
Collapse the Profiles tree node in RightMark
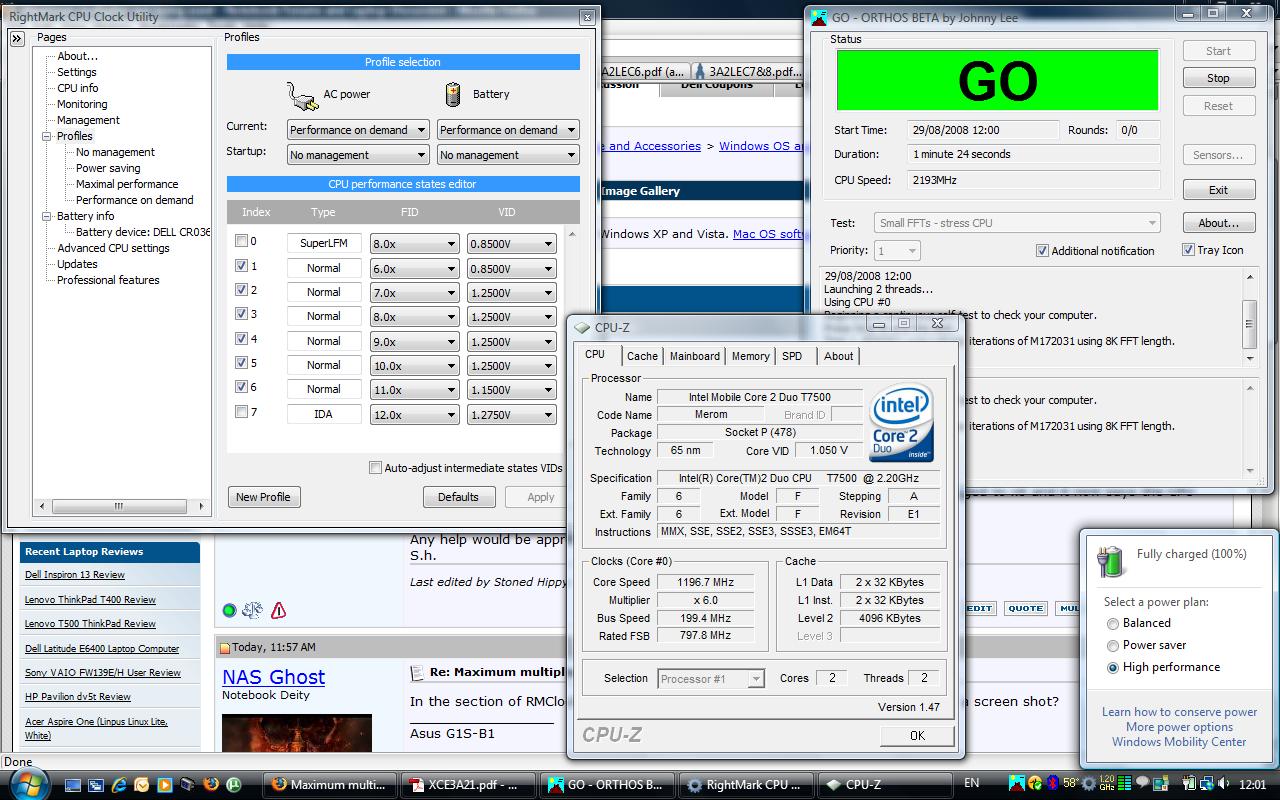47,136
